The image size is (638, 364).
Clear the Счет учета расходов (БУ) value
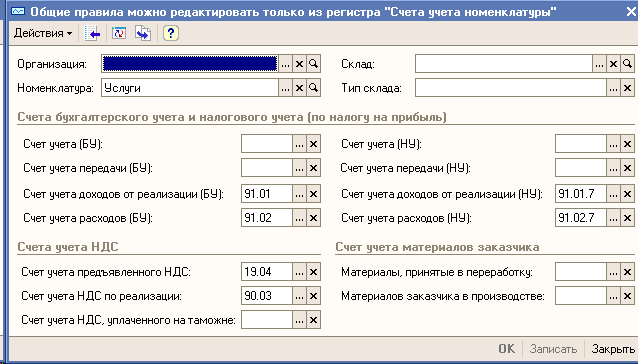pyautogui.click(x=313, y=218)
